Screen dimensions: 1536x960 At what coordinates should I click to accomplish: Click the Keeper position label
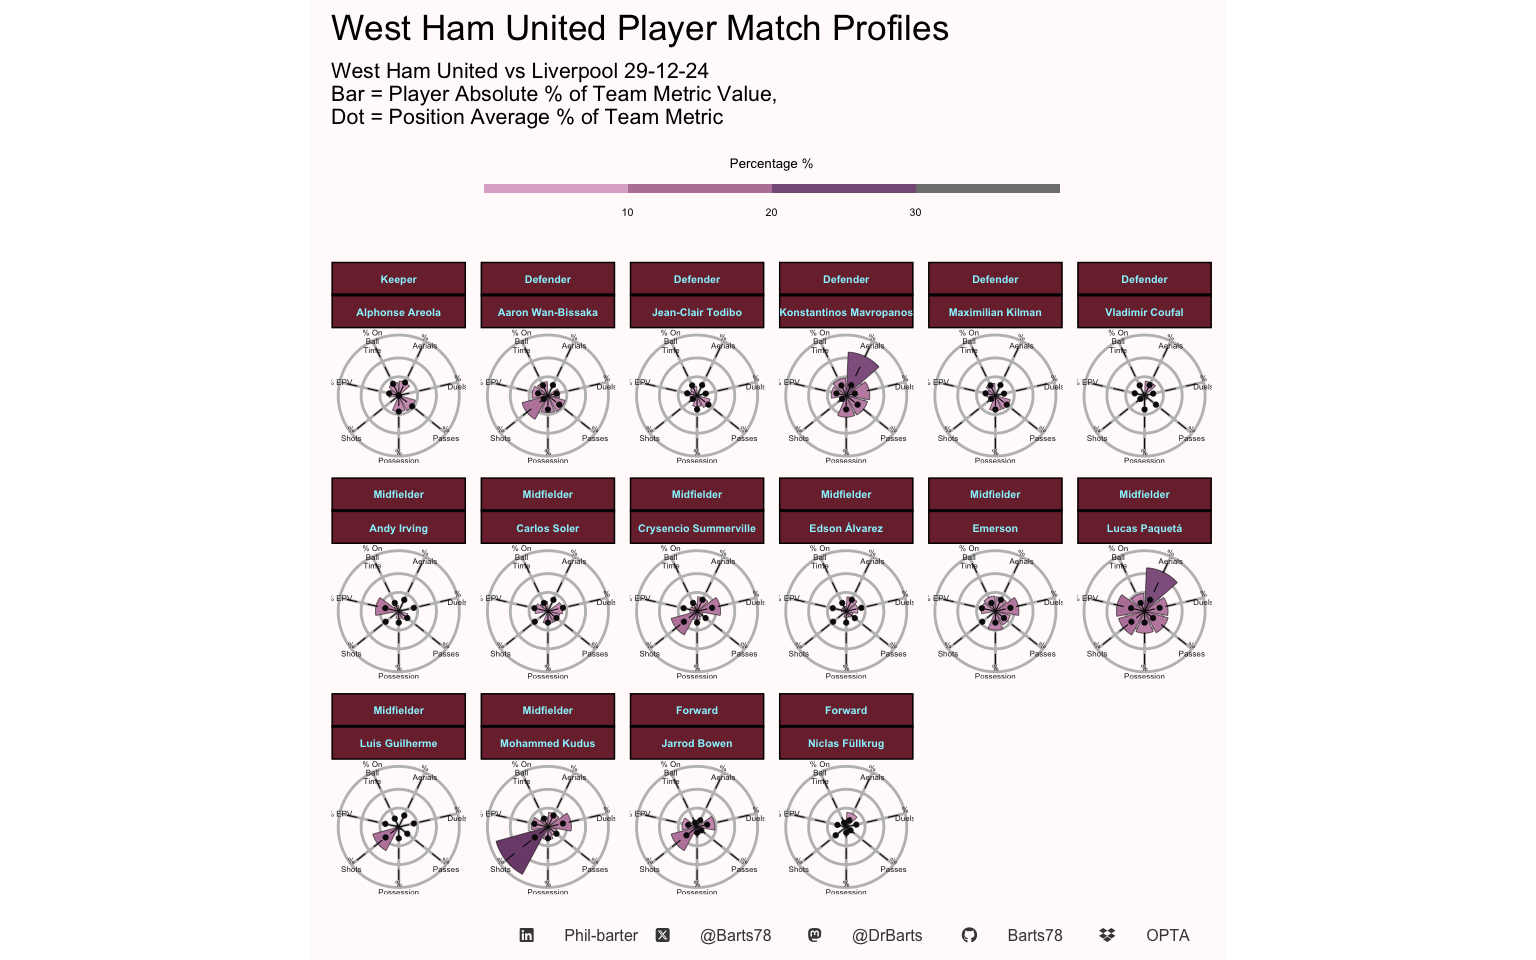(398, 279)
